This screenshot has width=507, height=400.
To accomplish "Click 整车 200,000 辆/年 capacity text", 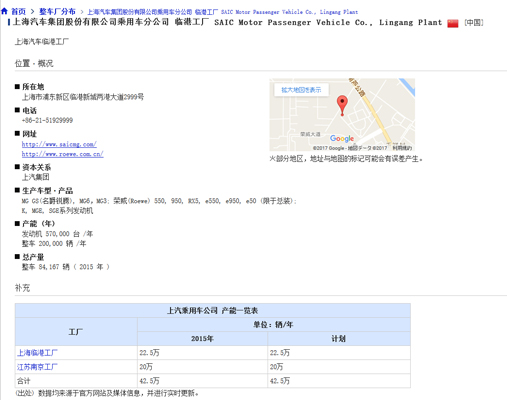I will coord(54,244).
